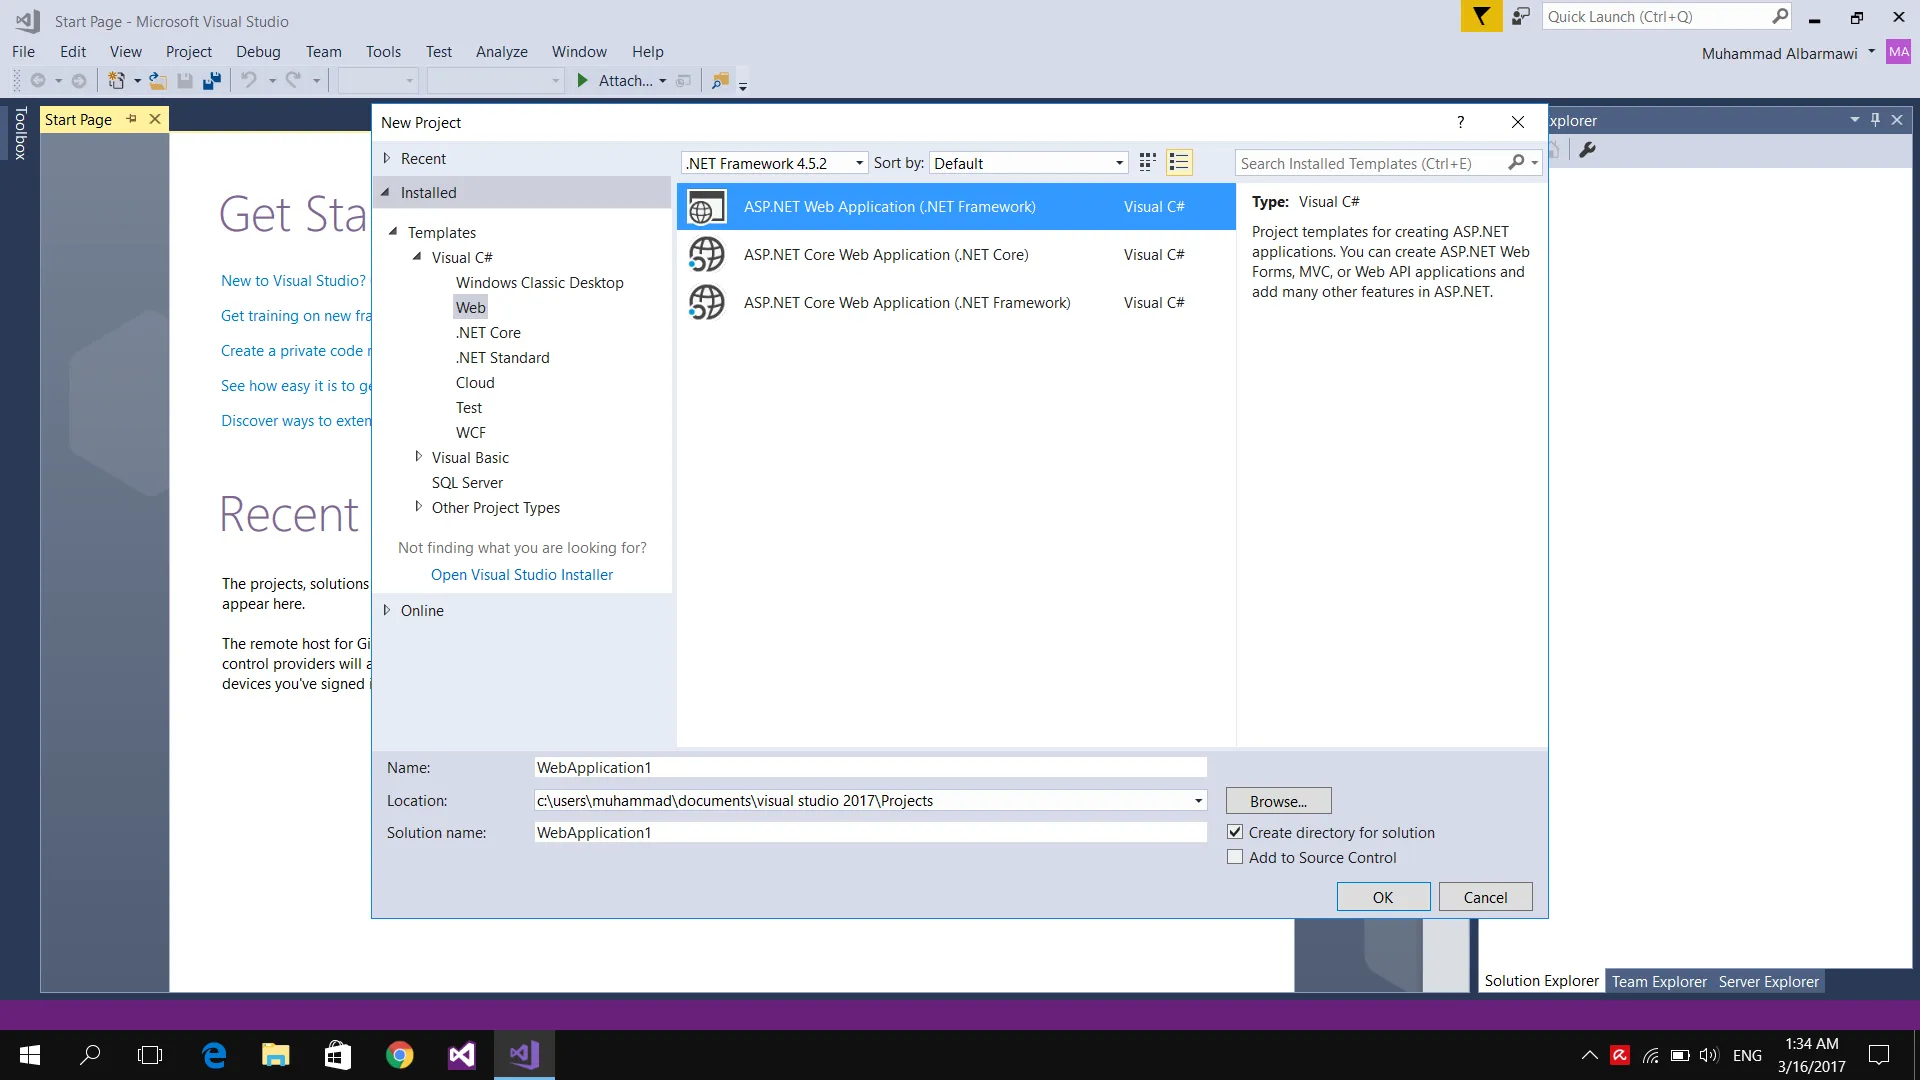Click the green Start Attach arrow
The height and width of the screenshot is (1080, 1920).
tap(583, 81)
